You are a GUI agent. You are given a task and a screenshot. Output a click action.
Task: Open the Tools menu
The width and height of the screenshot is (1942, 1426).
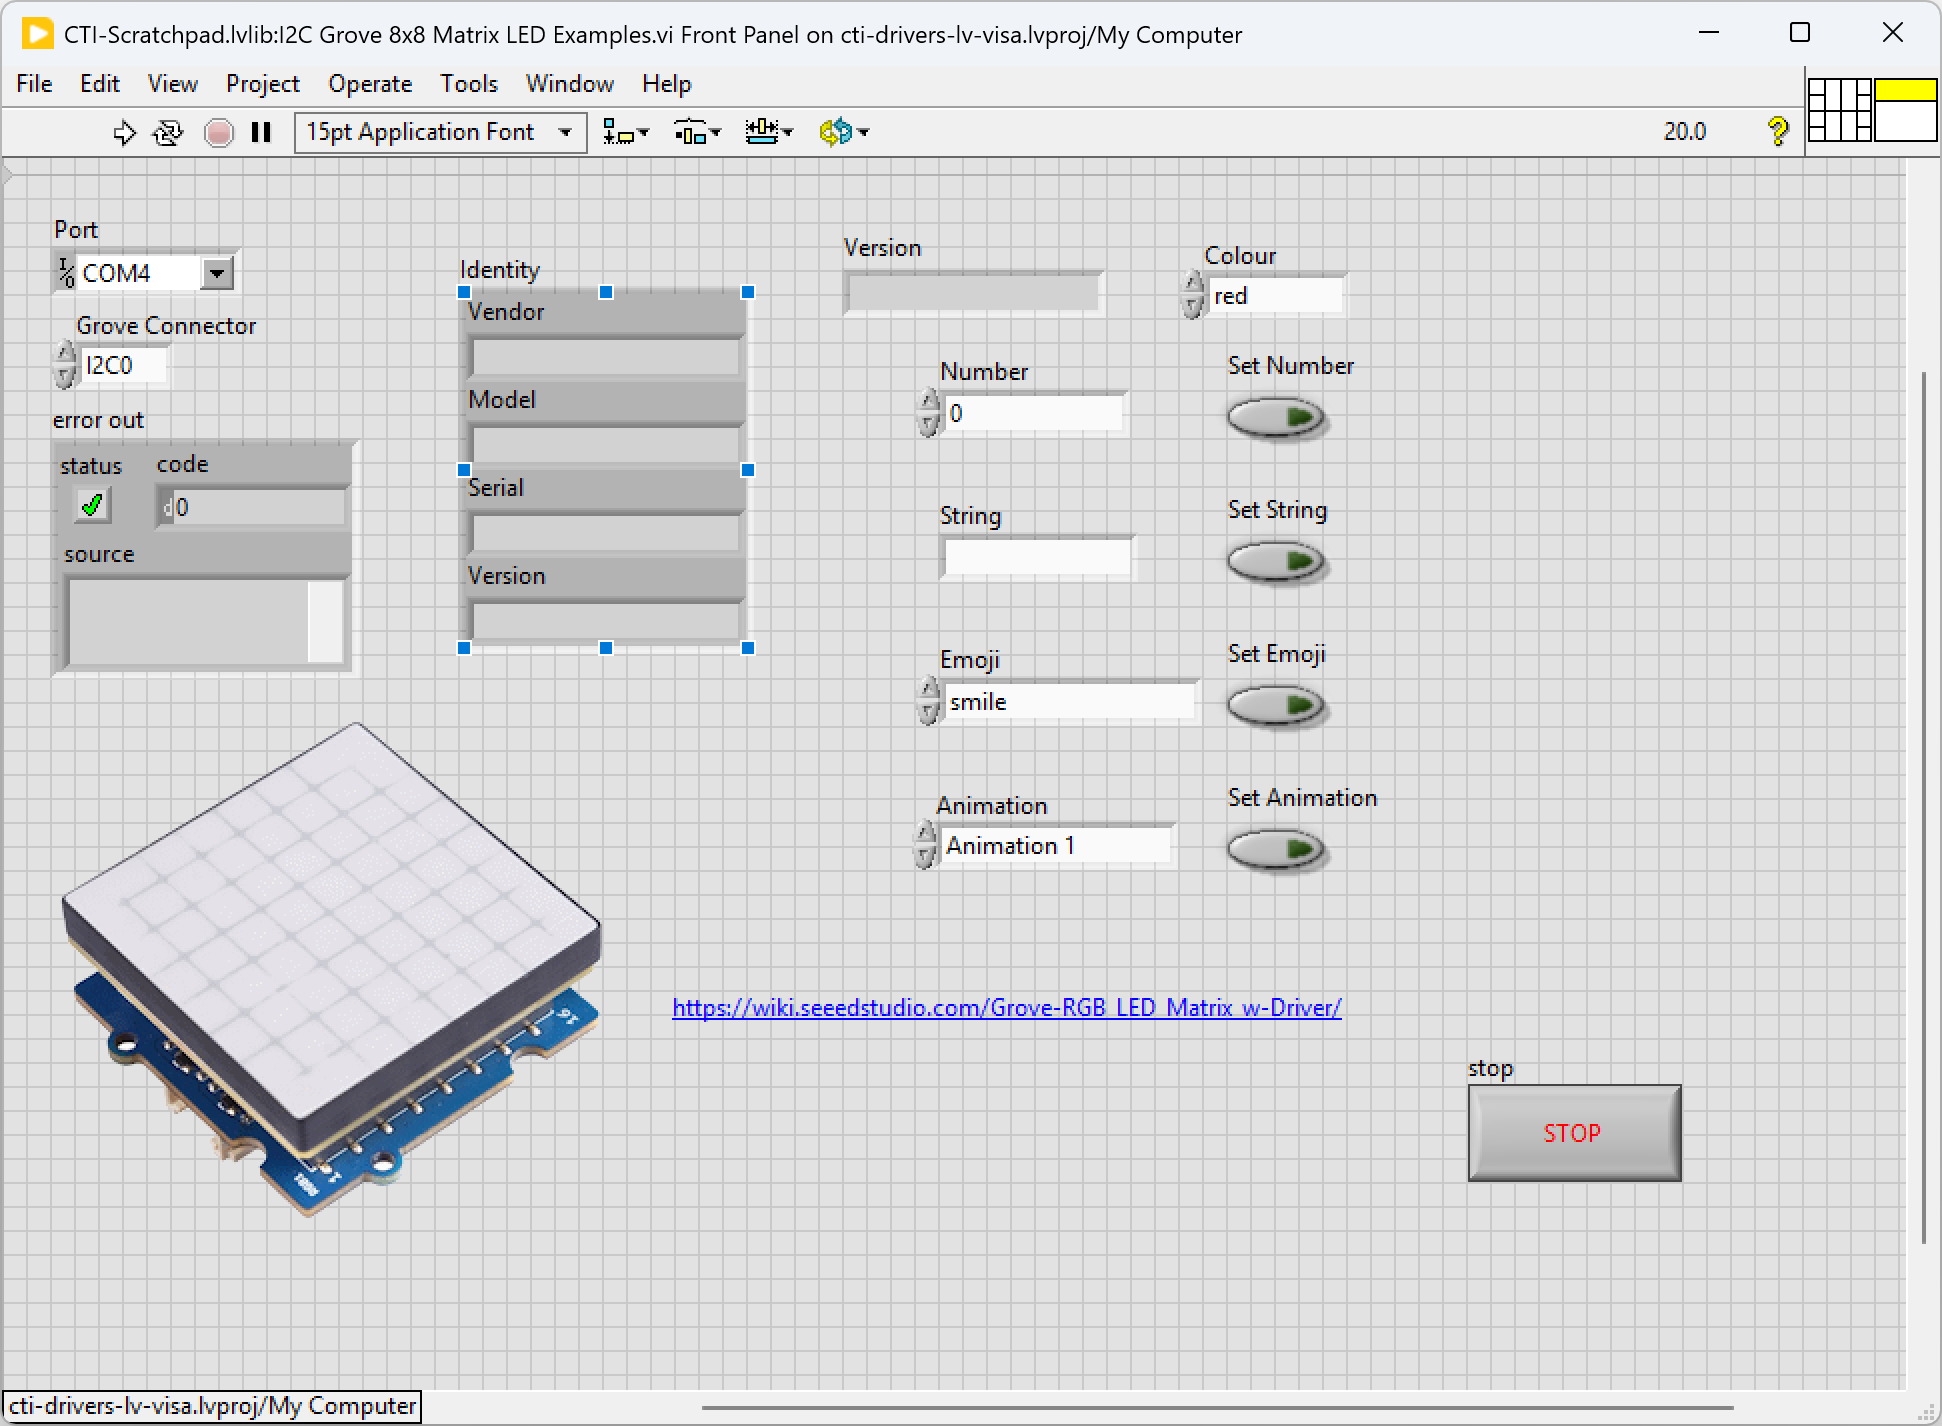[468, 84]
